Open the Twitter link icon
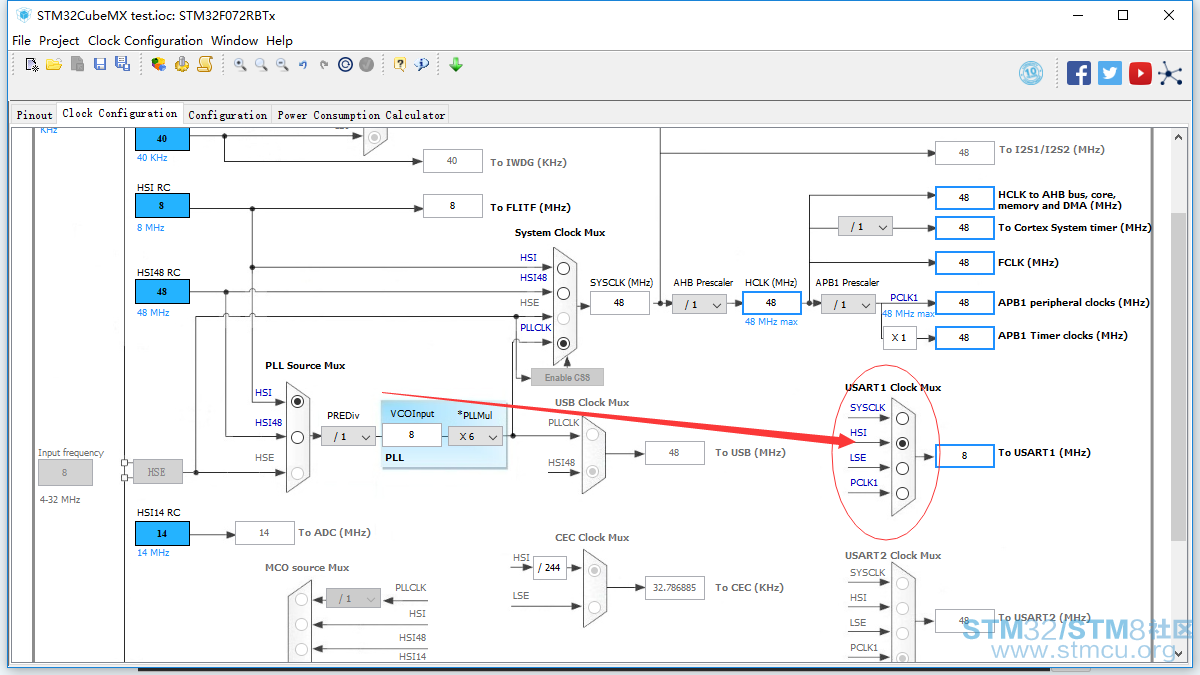The height and width of the screenshot is (675, 1200). click(x=1110, y=72)
